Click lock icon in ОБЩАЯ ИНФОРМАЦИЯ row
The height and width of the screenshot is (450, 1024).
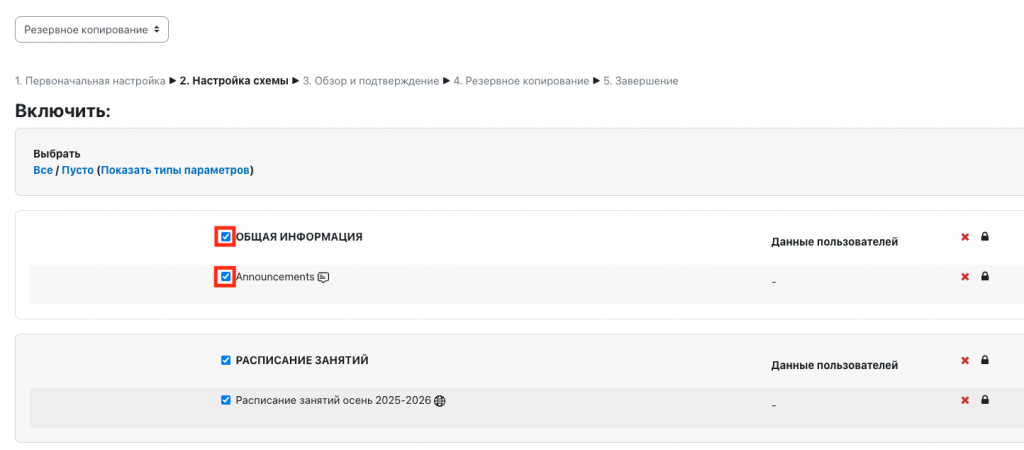(985, 237)
